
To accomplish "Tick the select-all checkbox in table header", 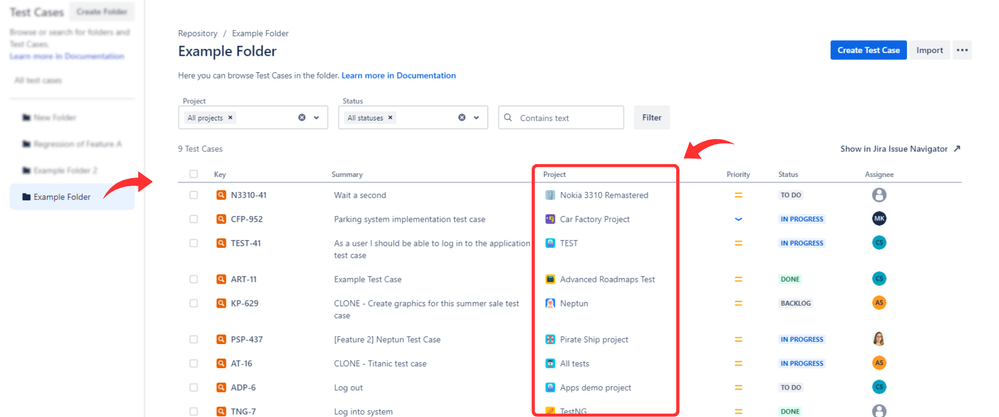I will 194,174.
